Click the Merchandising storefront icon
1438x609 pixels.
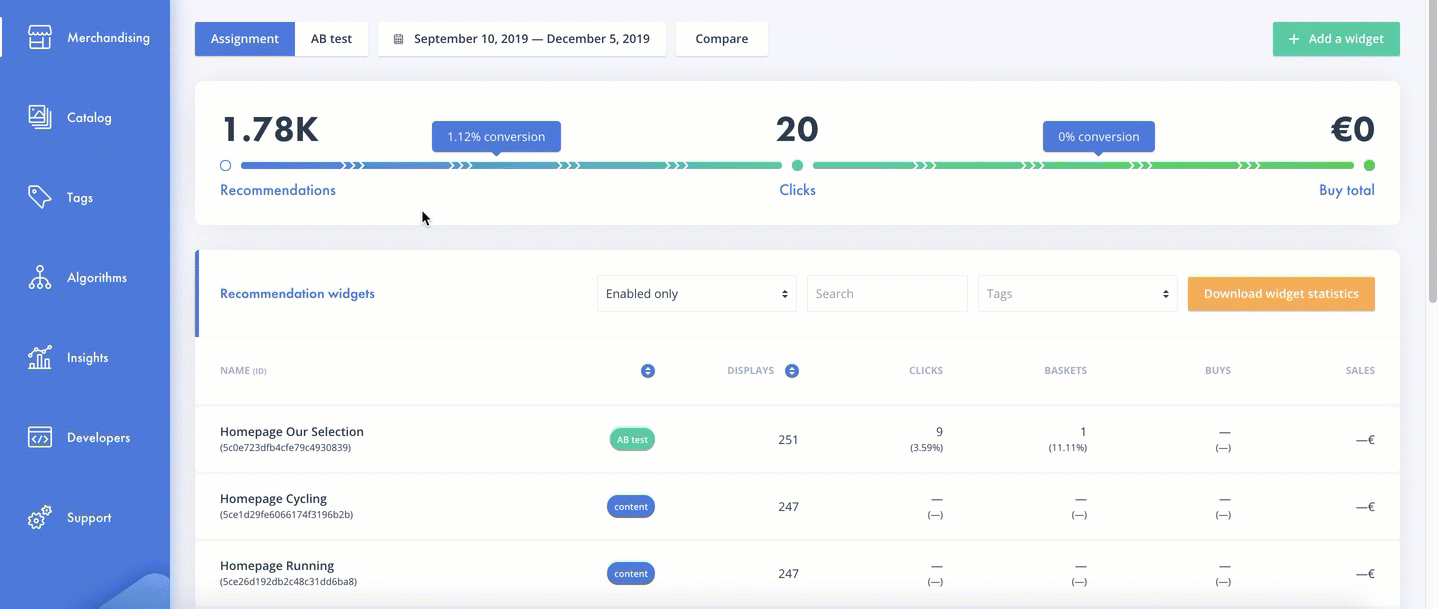40,38
